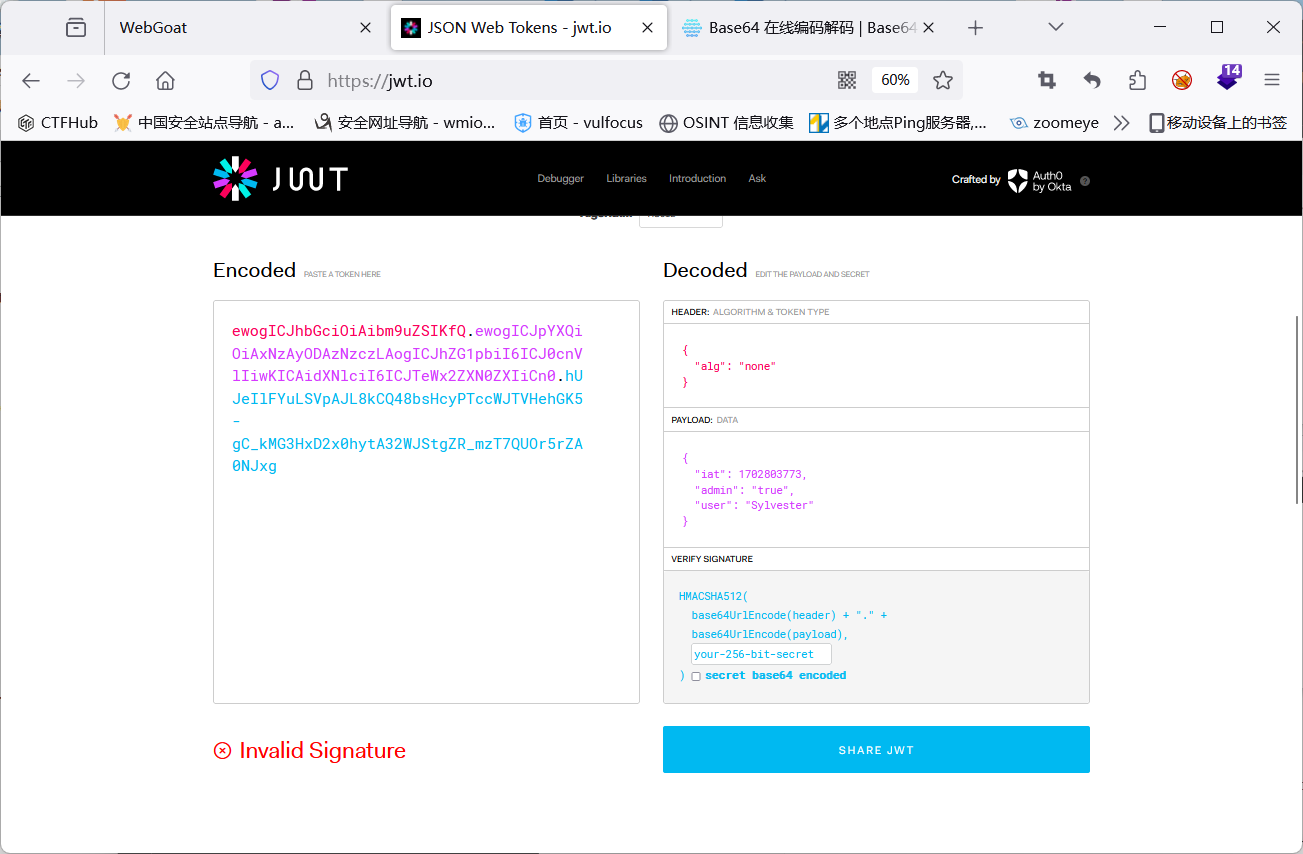
Task: View site security padlock info
Action: coord(305,81)
